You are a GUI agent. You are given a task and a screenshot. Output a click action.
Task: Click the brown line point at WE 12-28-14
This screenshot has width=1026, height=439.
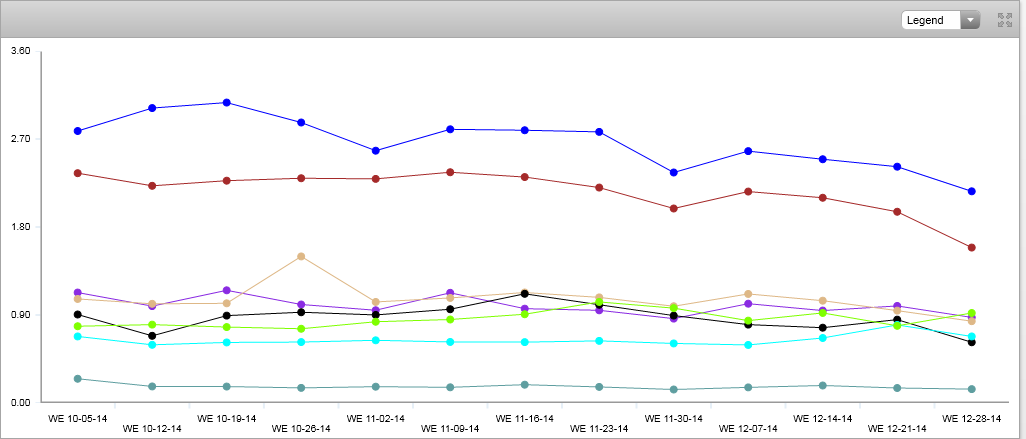click(x=971, y=248)
